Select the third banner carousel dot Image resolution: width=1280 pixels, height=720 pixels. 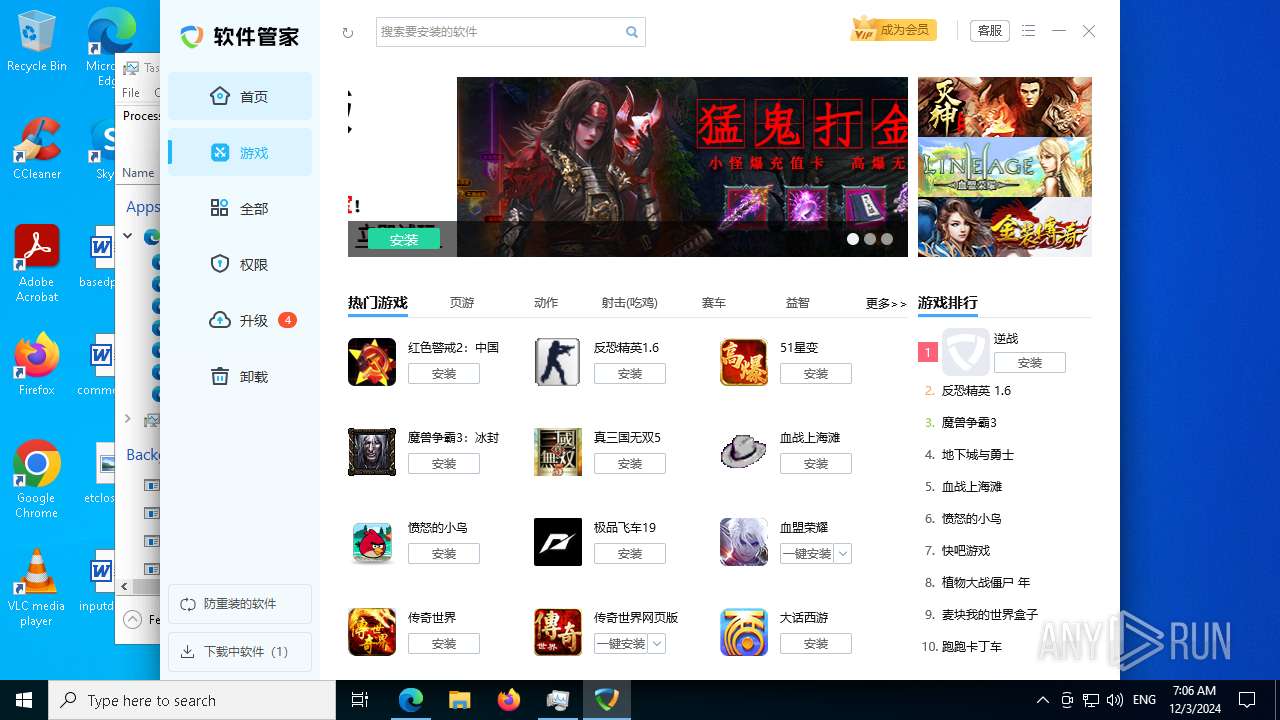point(887,239)
